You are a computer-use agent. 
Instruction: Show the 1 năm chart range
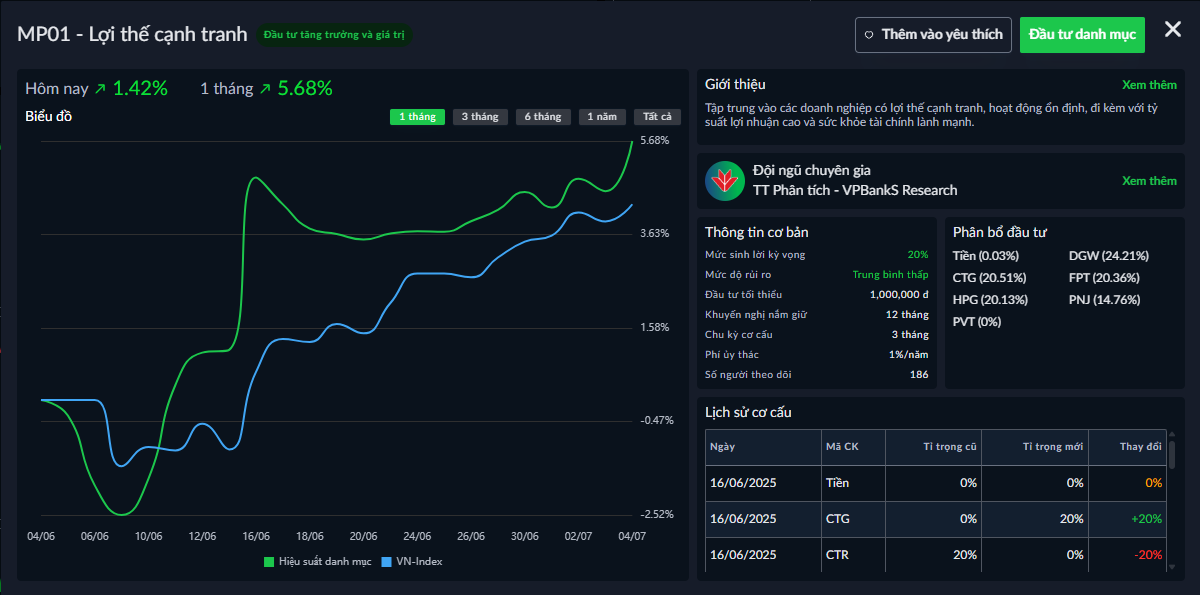602,117
